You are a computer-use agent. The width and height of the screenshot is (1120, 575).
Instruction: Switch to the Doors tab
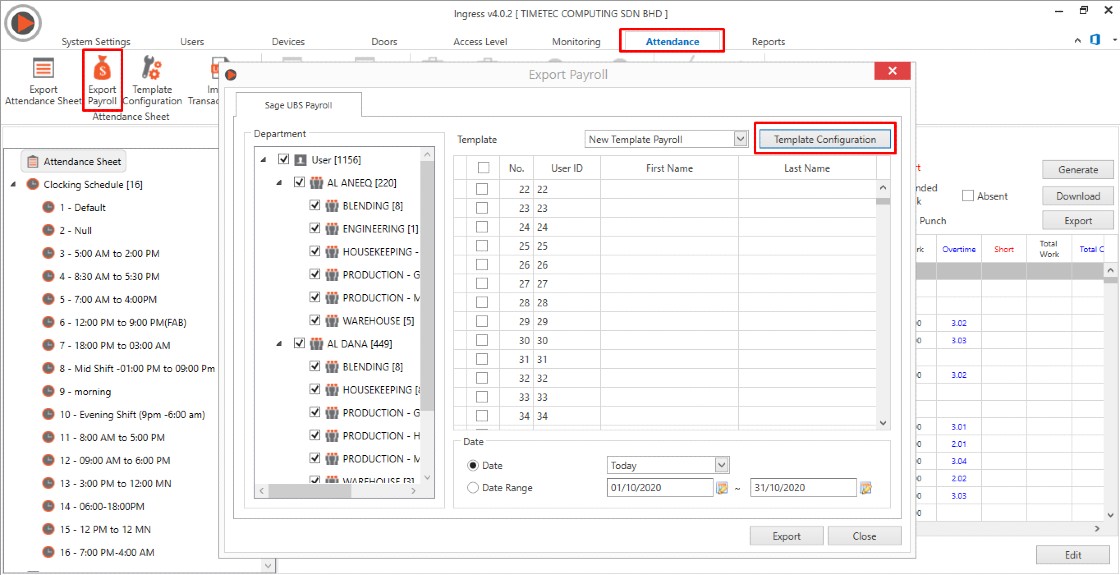[384, 41]
